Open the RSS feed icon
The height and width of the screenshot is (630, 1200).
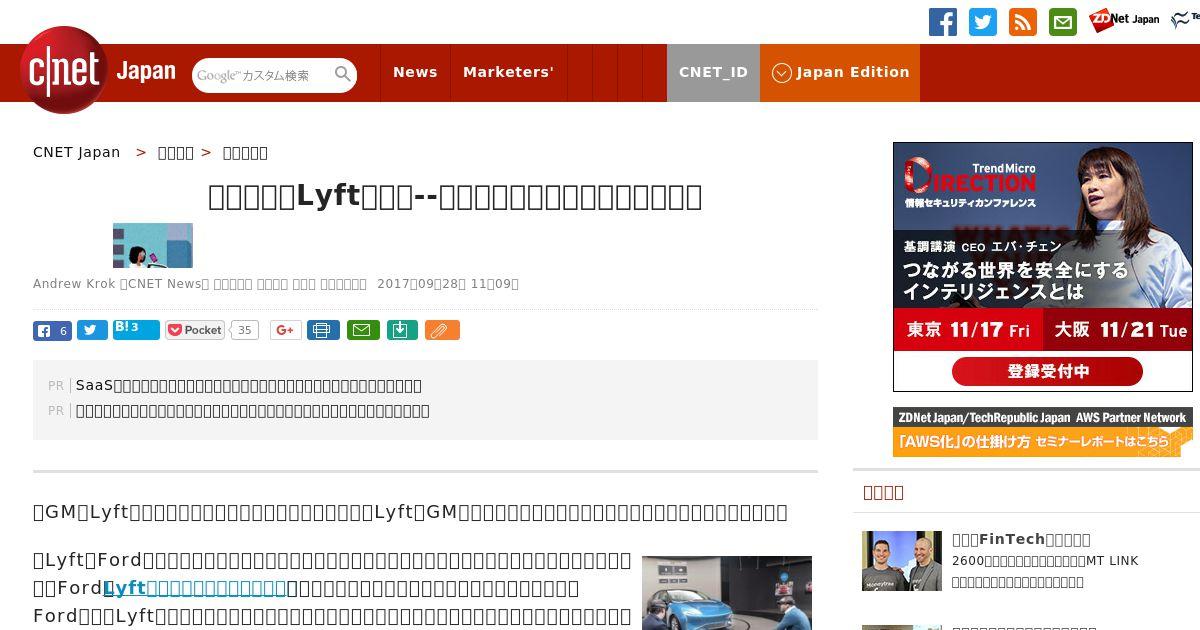[1023, 22]
